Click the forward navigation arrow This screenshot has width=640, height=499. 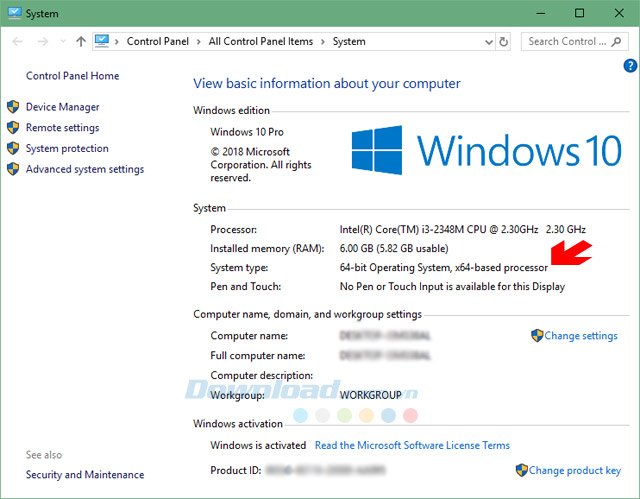click(43, 41)
